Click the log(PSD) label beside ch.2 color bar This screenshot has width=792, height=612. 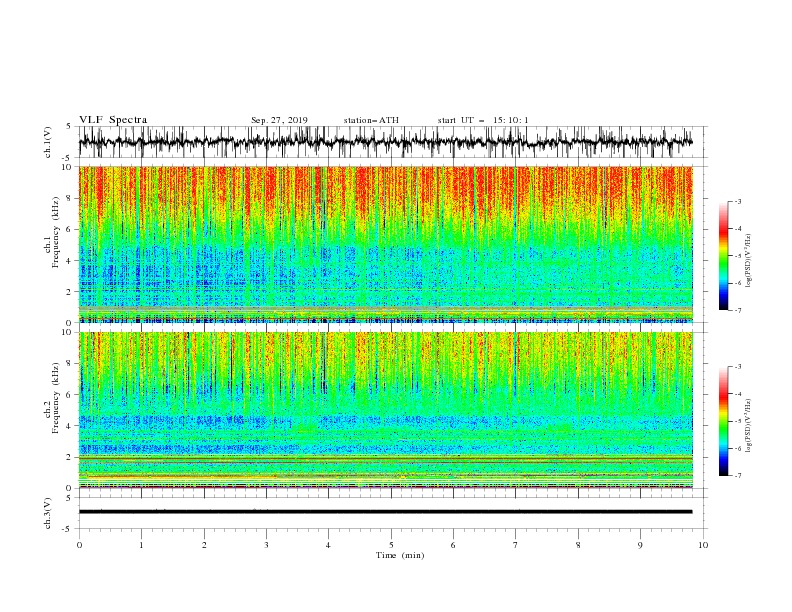pos(748,425)
